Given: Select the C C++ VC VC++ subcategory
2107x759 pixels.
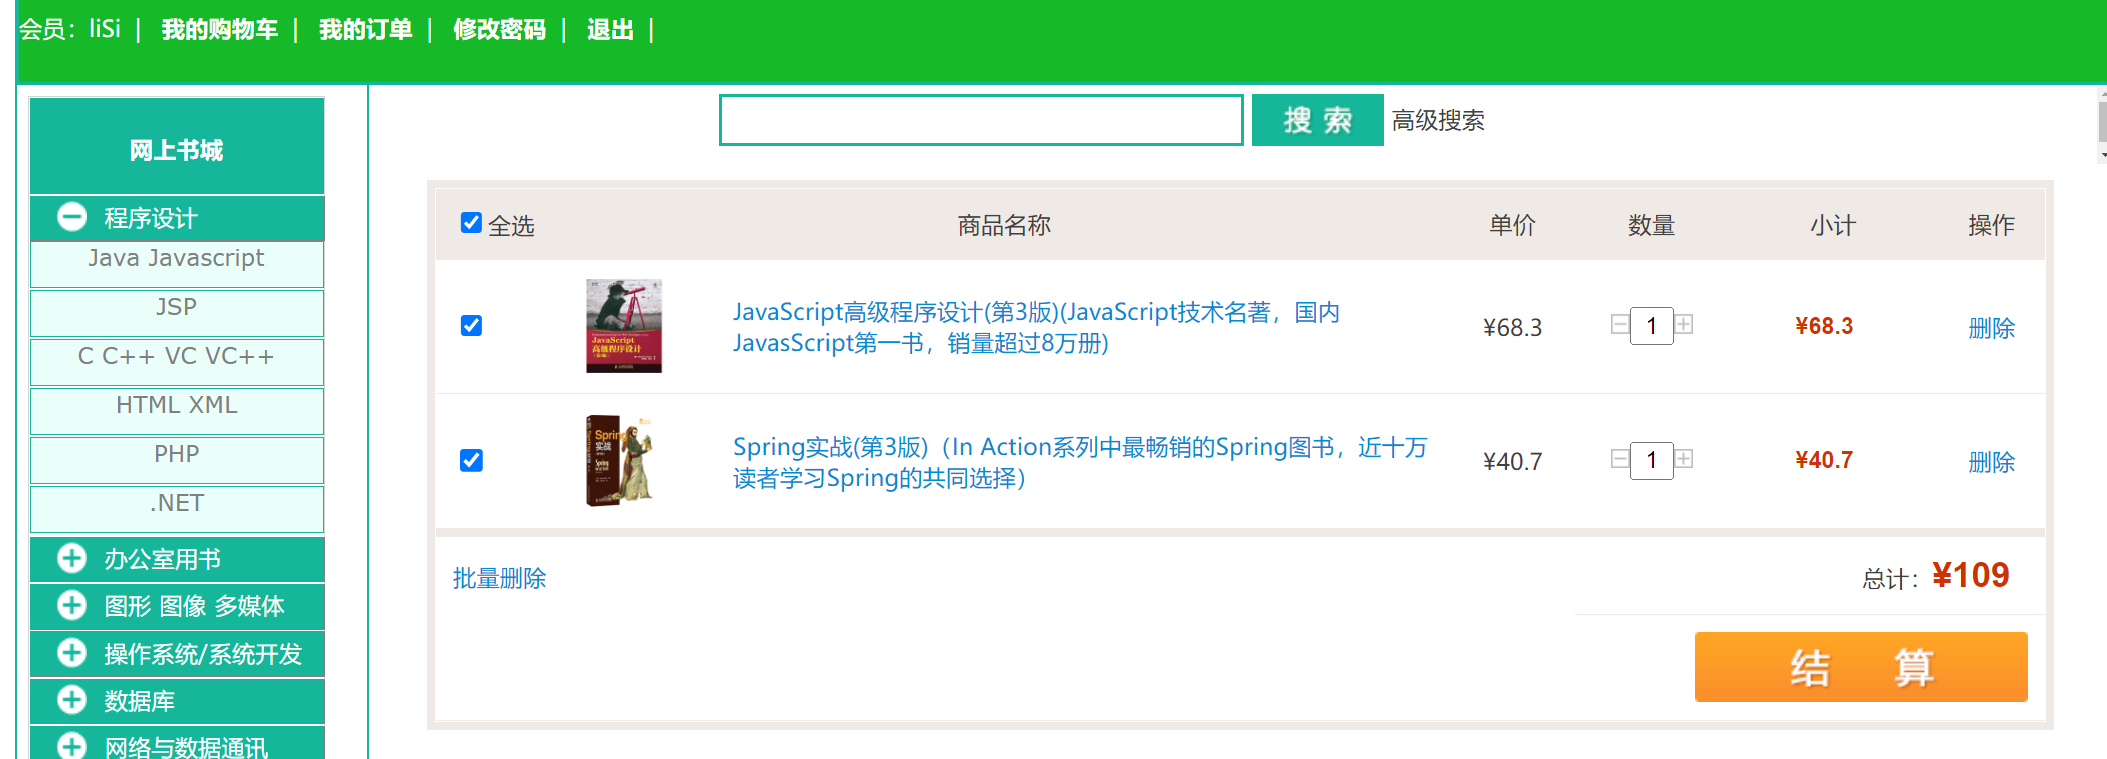Looking at the screenshot, I should (177, 362).
